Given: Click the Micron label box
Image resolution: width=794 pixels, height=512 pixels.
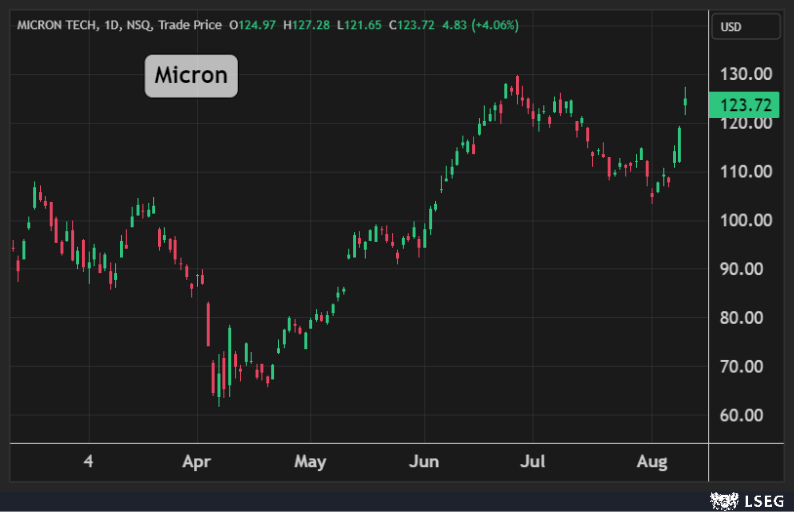Looking at the screenshot, I should 191,75.
